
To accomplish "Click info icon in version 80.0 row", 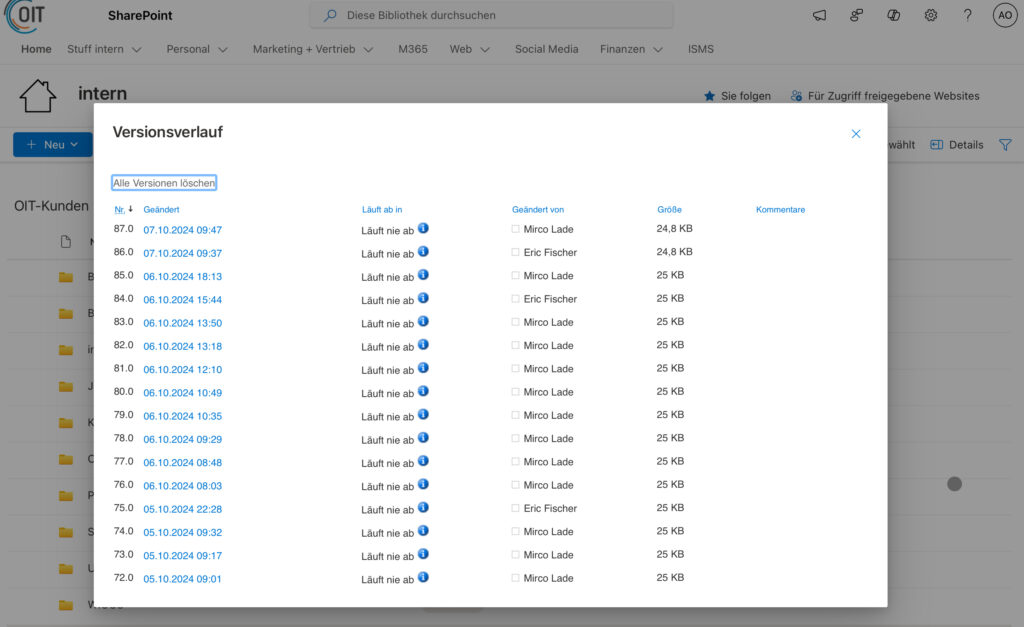I will pos(423,392).
